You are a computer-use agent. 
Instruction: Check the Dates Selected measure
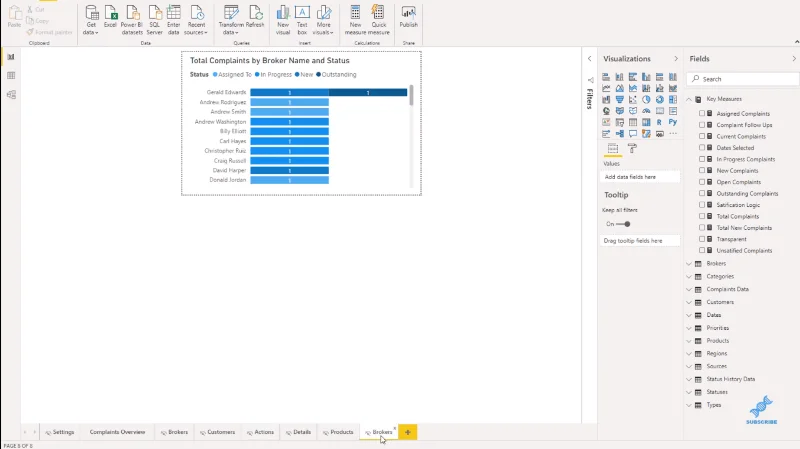click(x=702, y=147)
